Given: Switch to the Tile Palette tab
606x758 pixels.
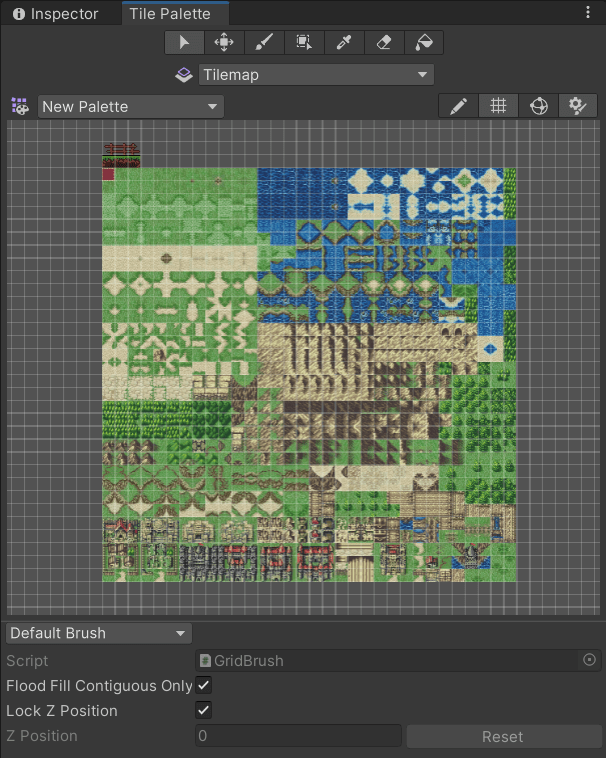Looking at the screenshot, I should point(175,14).
